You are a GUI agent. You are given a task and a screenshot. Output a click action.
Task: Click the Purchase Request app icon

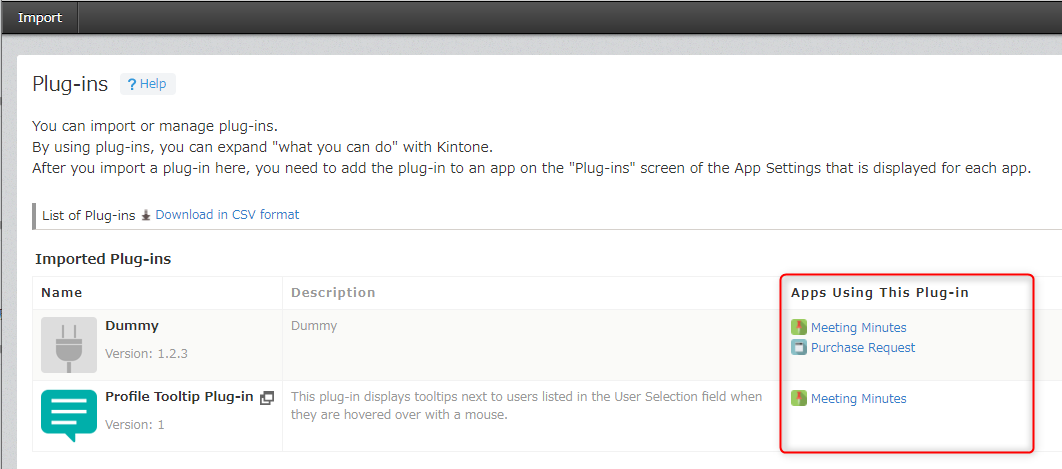pos(798,348)
